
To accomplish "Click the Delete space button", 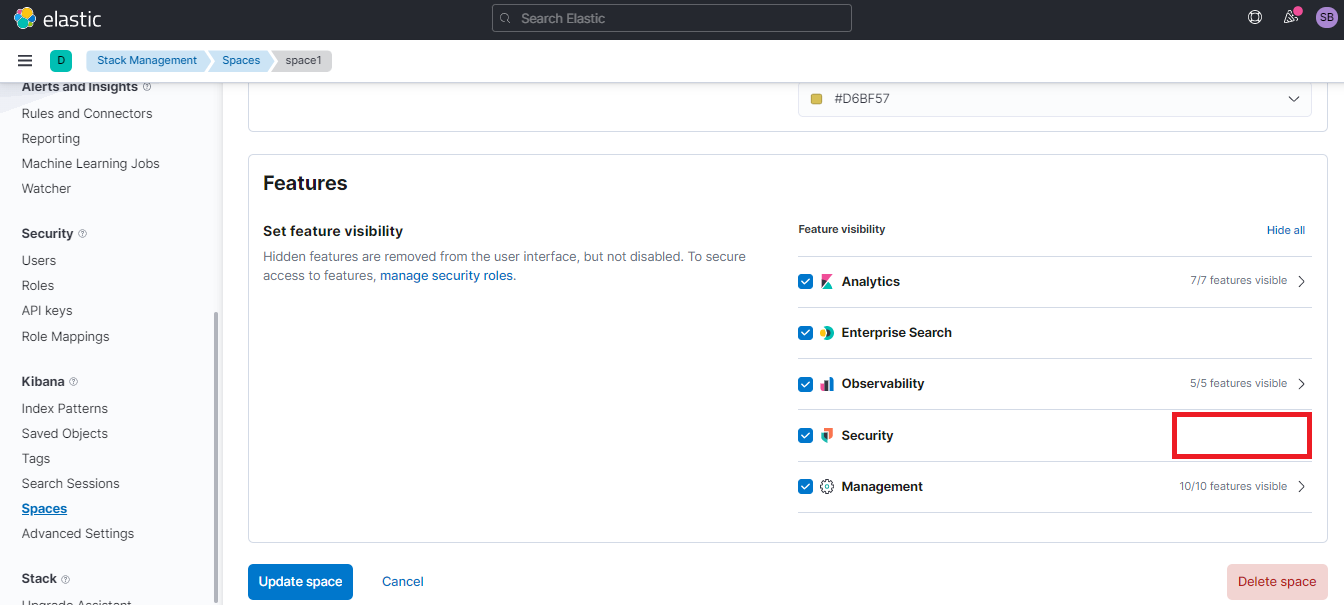I will [x=1277, y=582].
